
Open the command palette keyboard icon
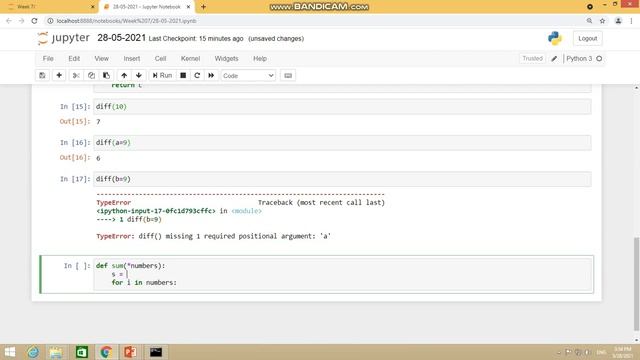point(288,76)
